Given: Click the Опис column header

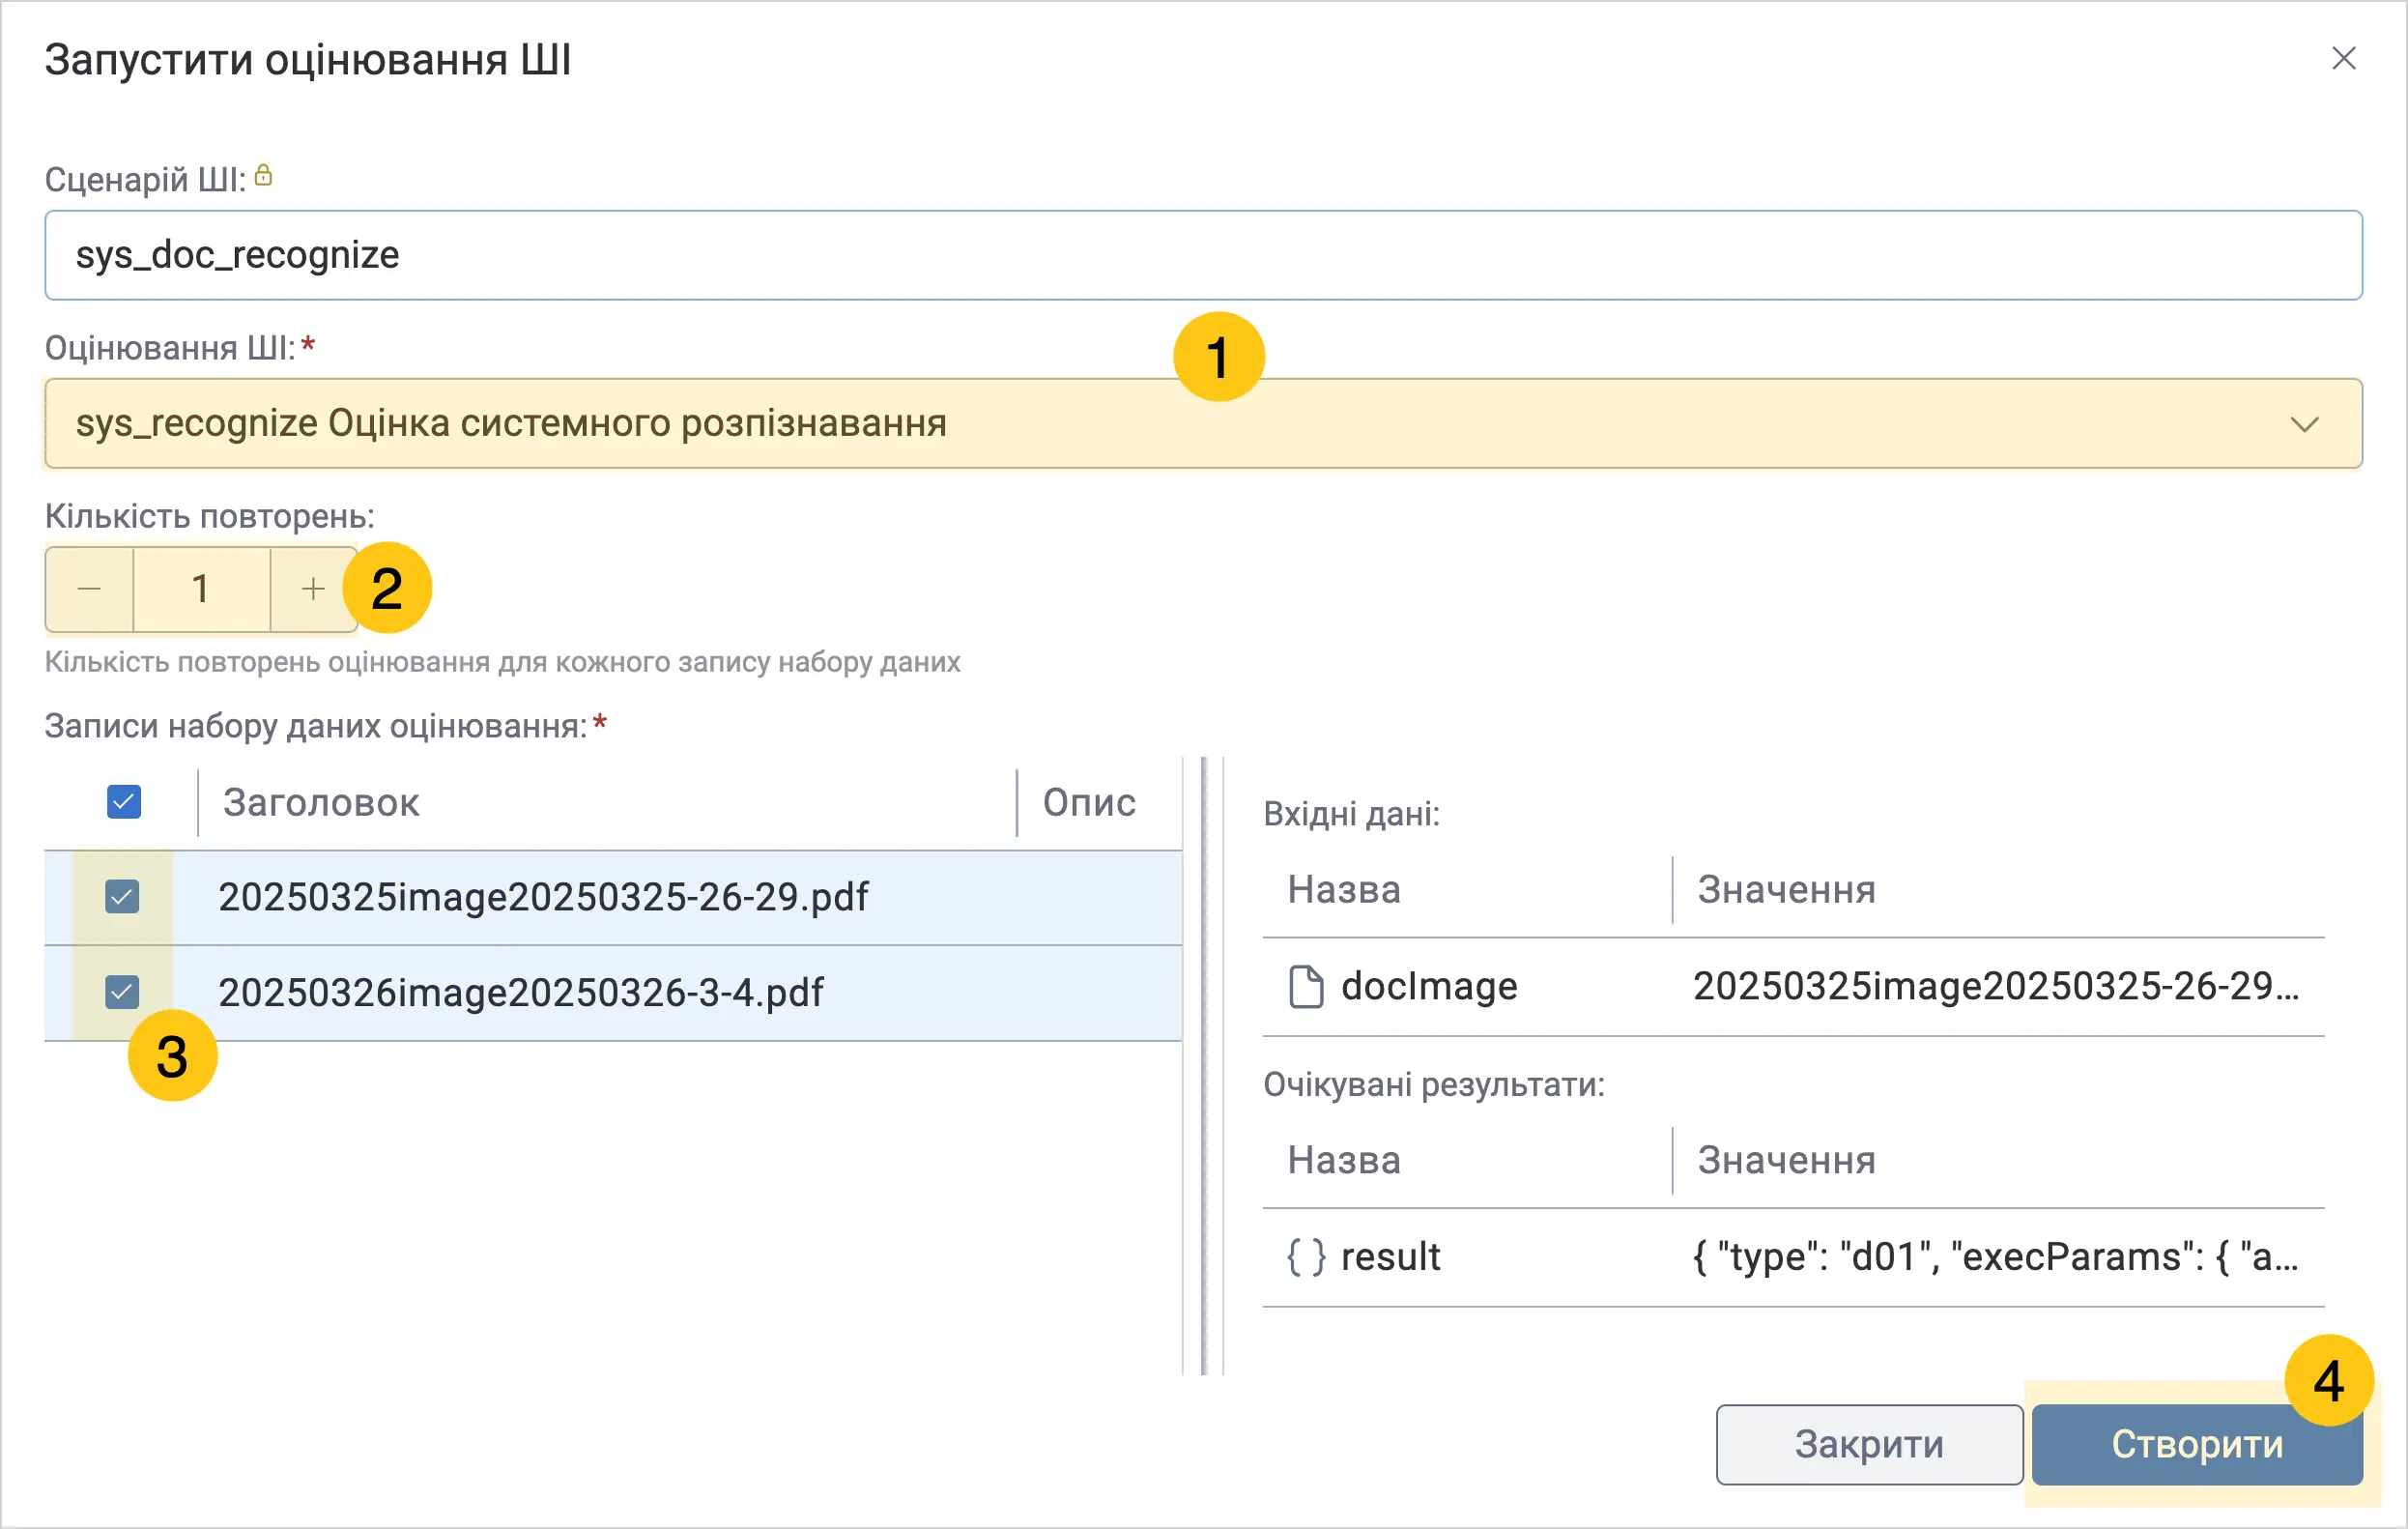Looking at the screenshot, I should click(1089, 803).
